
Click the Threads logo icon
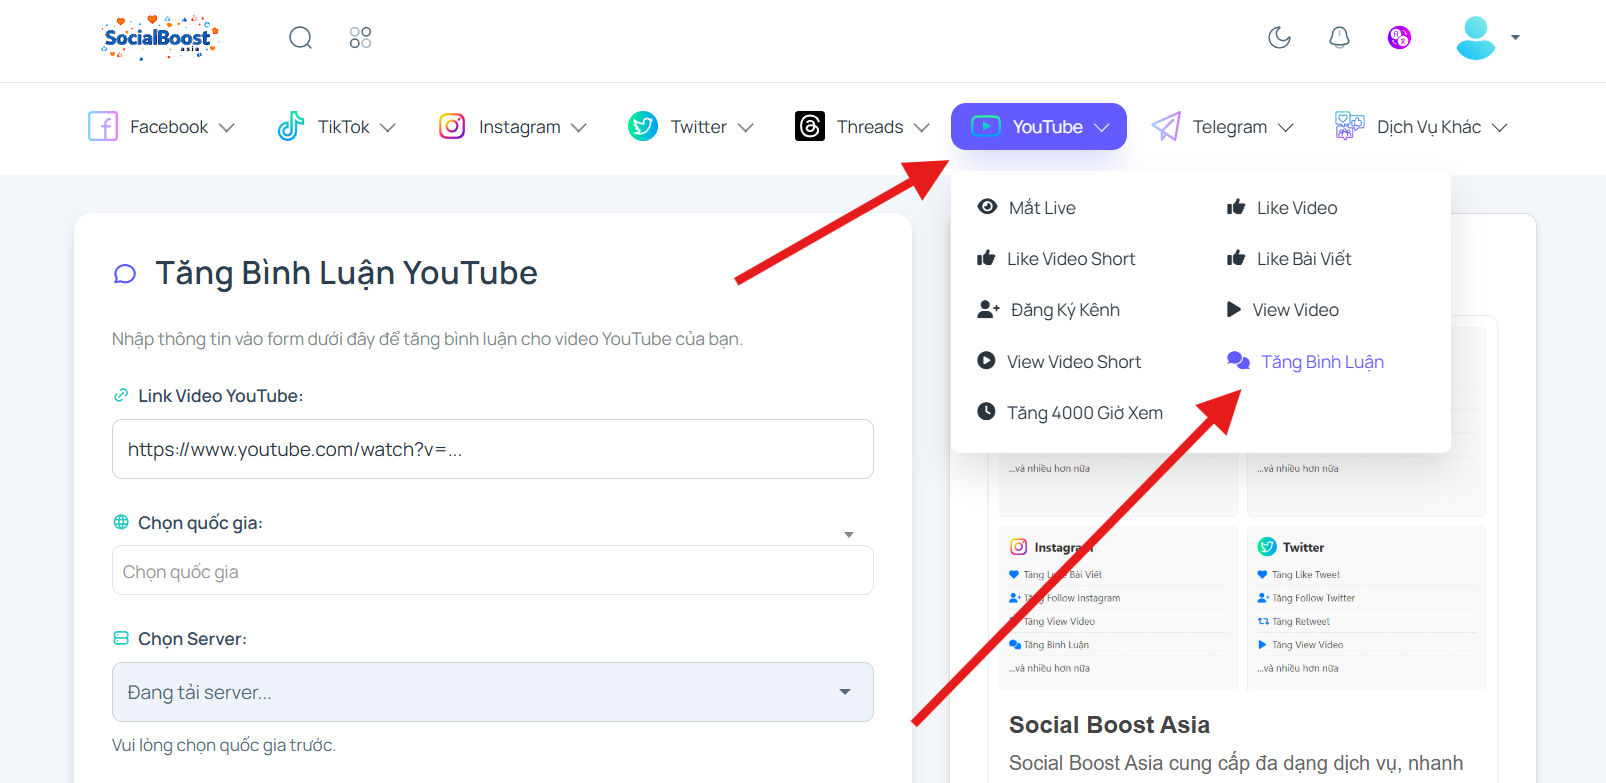[x=810, y=126]
